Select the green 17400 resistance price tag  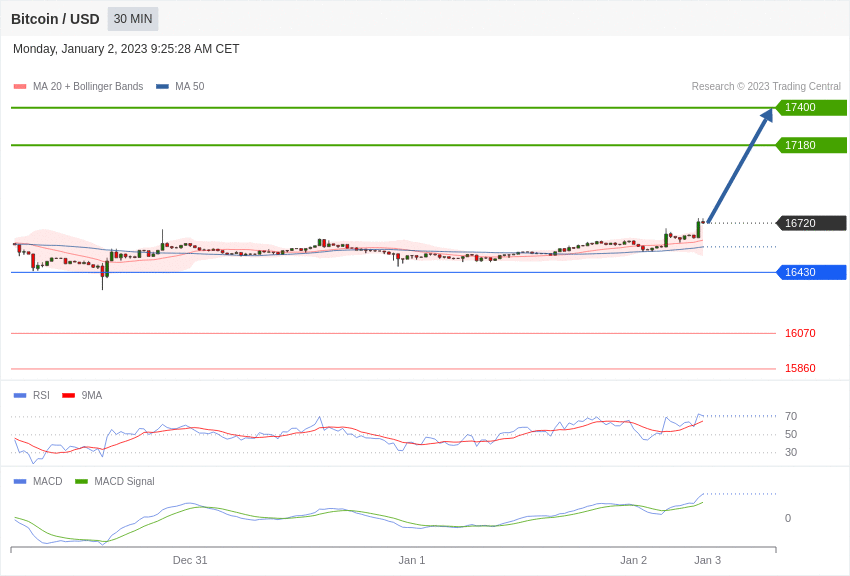point(811,108)
